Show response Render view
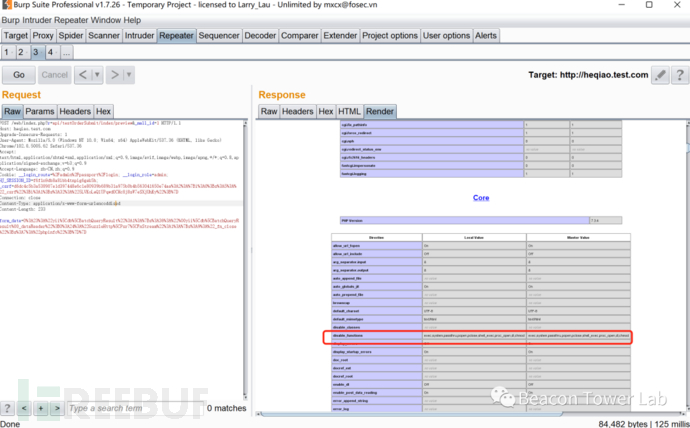Image resolution: width=690 pixels, height=428 pixels. tap(380, 111)
